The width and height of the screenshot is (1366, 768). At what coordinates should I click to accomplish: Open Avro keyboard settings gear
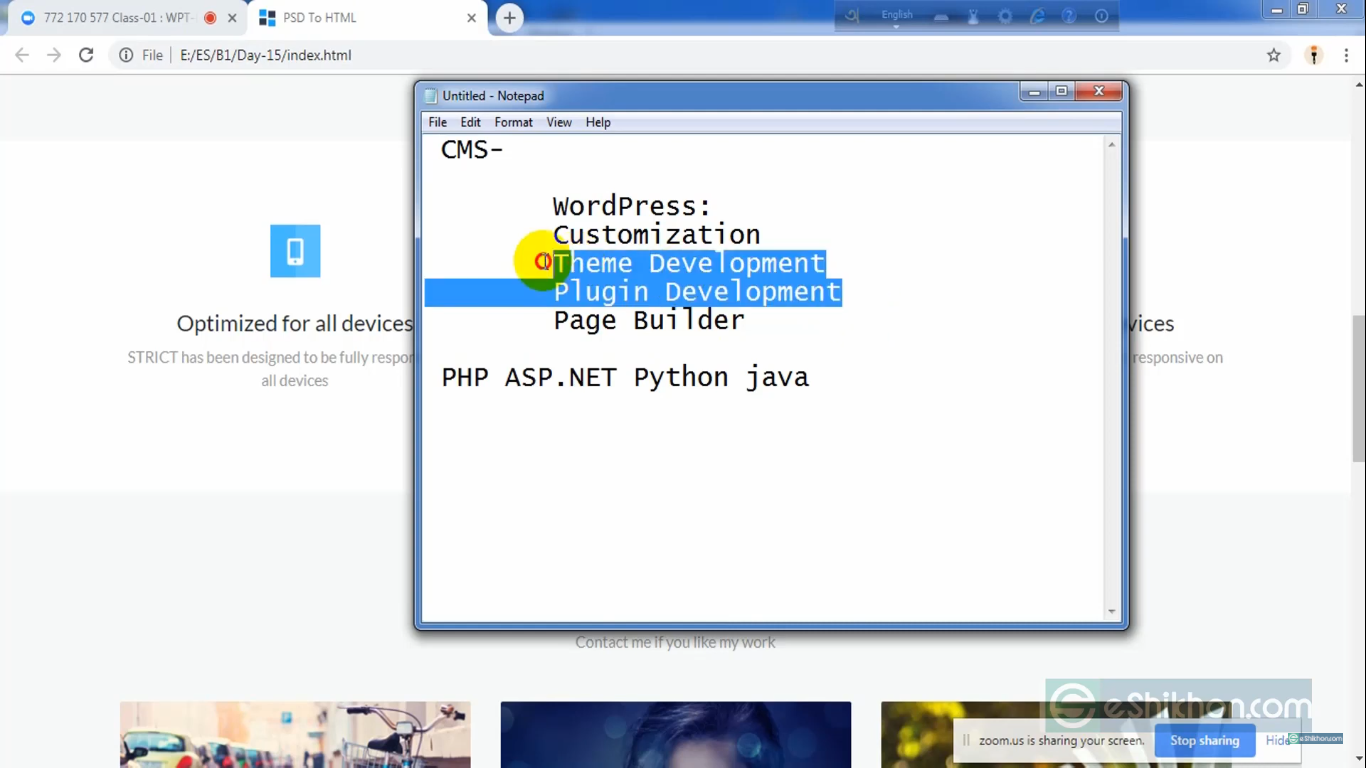(x=1005, y=16)
